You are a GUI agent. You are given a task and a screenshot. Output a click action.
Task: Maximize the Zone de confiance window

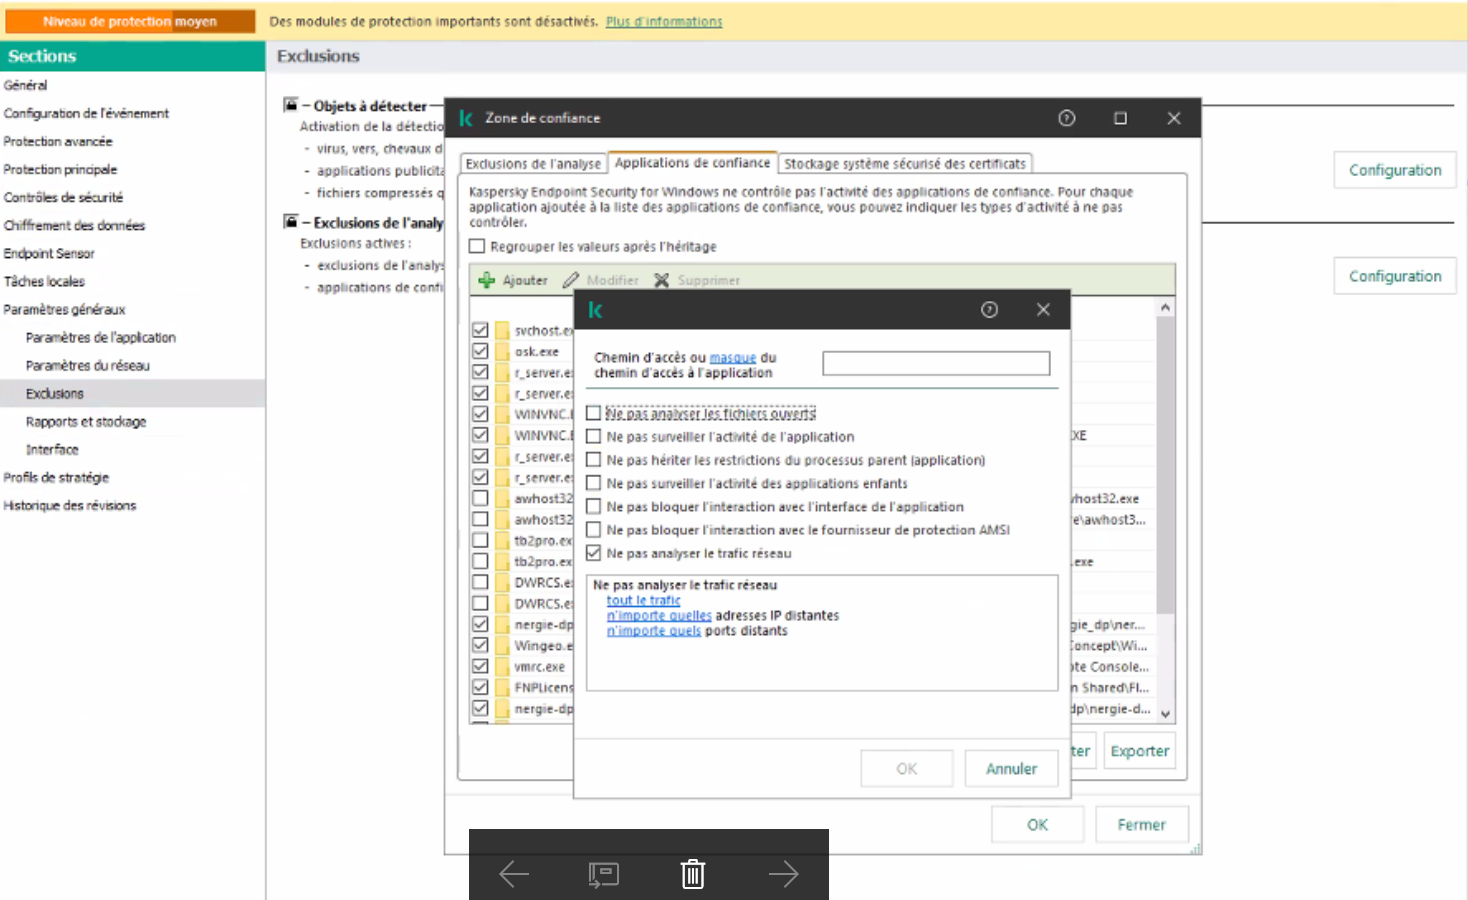(1120, 118)
